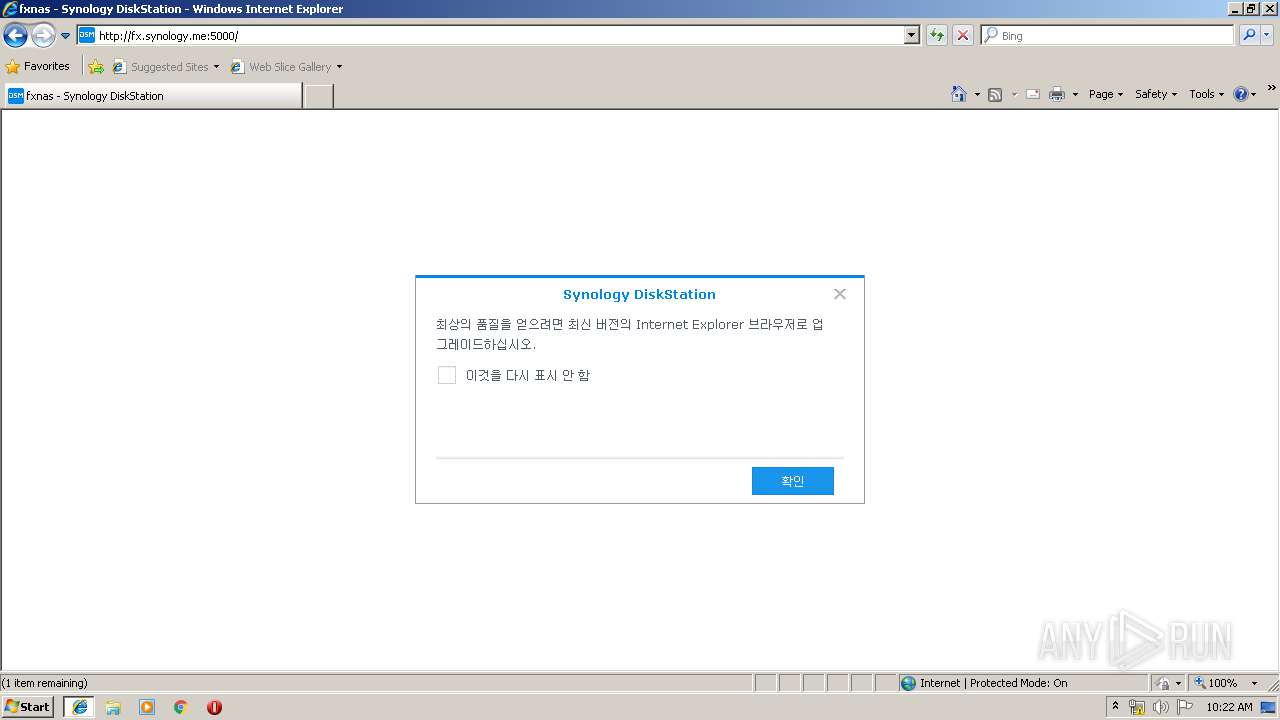
Task: Click the security lock status icon
Action: point(1163,683)
